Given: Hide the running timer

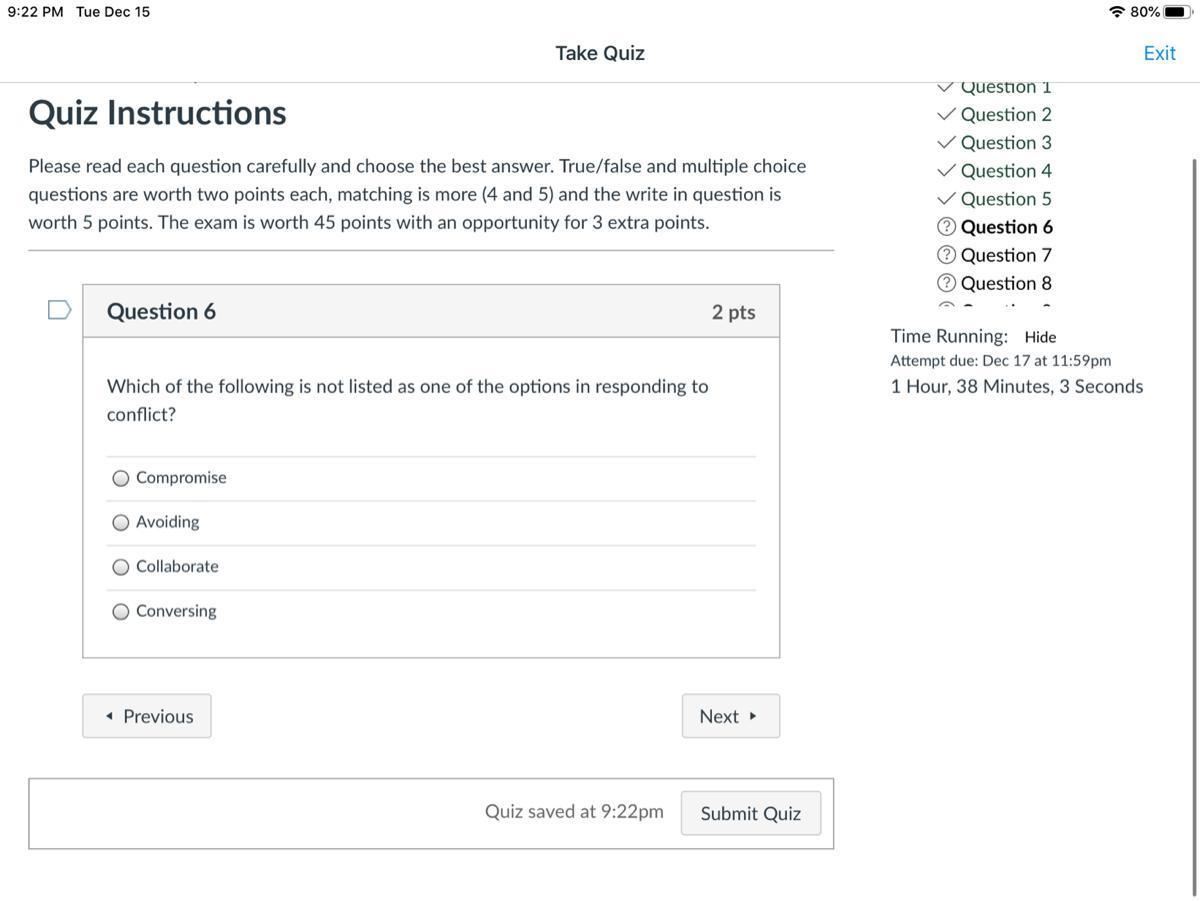Looking at the screenshot, I should point(1040,338).
